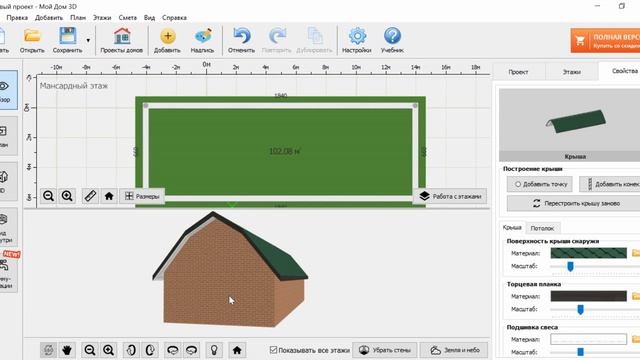Open the Правка menu
Image resolution: width=640 pixels, height=360 pixels.
[17, 18]
